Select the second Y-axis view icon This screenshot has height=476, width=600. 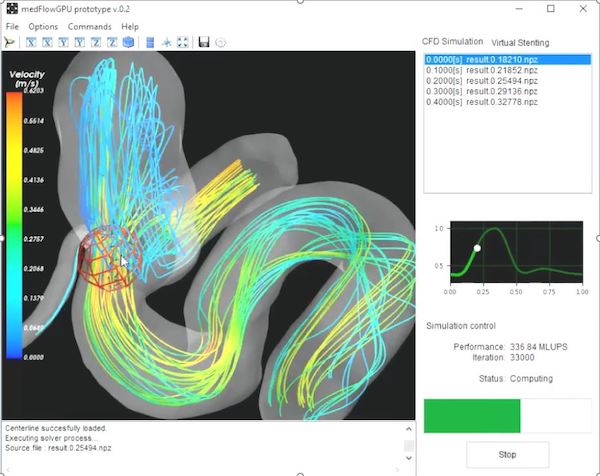tap(80, 42)
